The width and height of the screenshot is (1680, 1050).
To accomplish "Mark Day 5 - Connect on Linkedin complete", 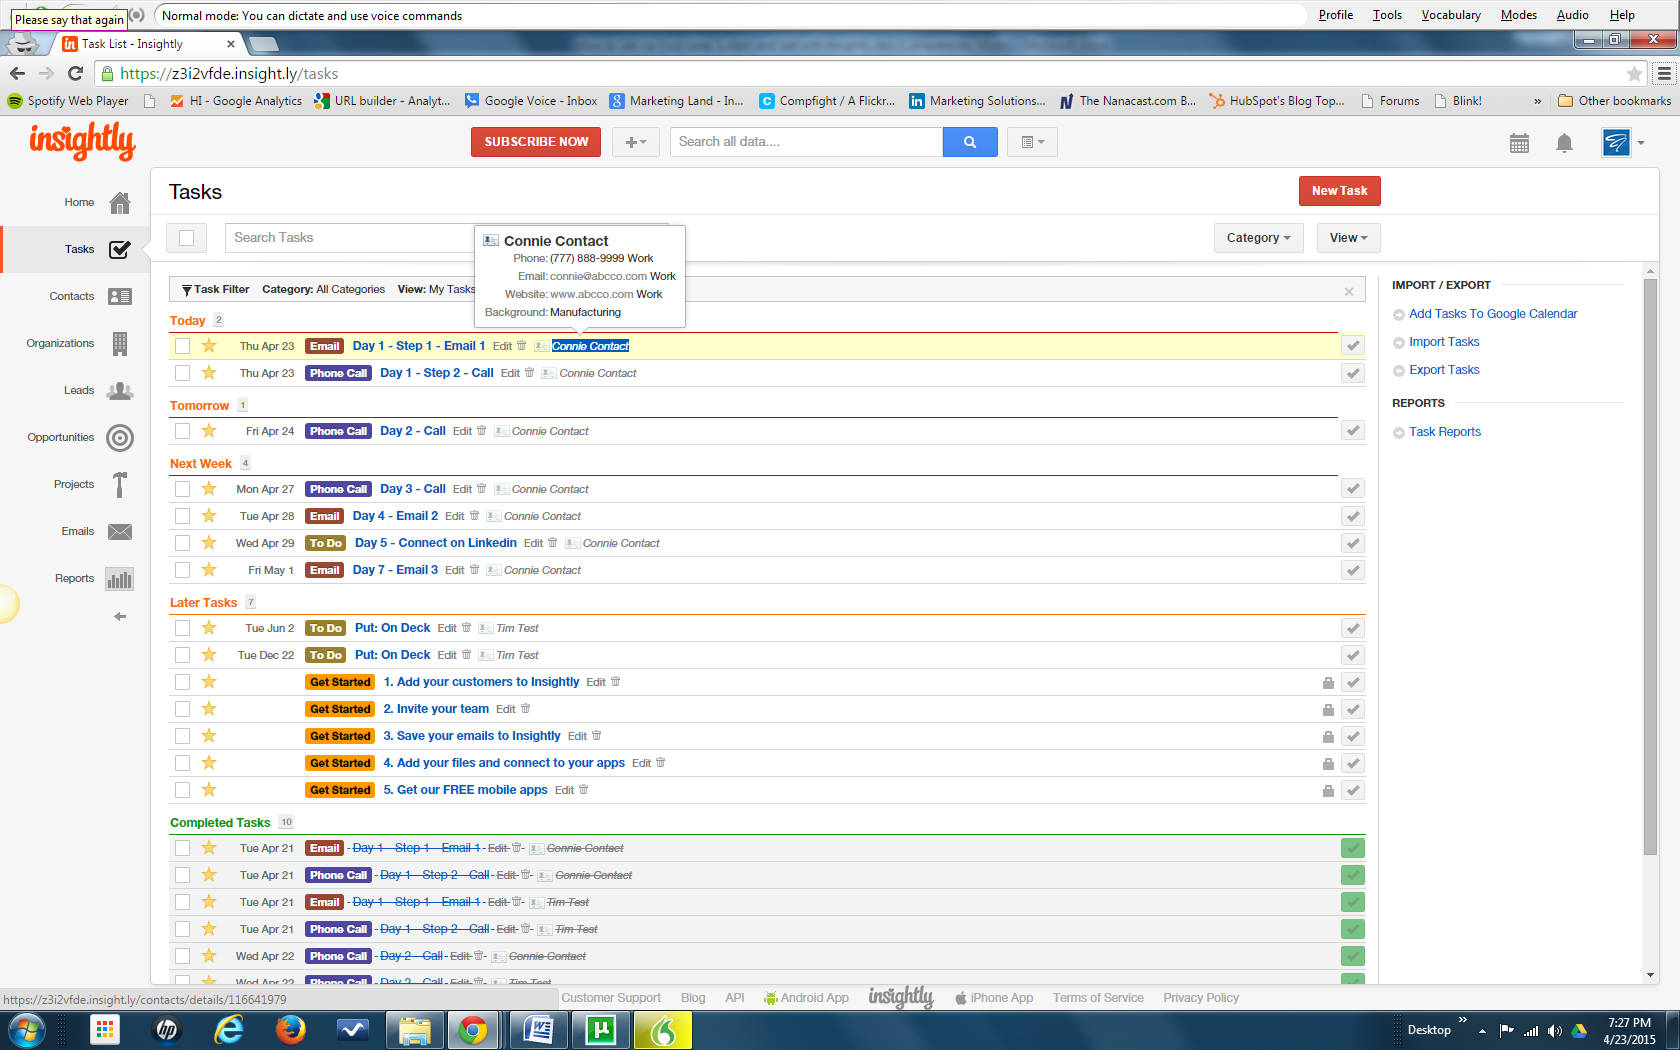I will click(1352, 543).
